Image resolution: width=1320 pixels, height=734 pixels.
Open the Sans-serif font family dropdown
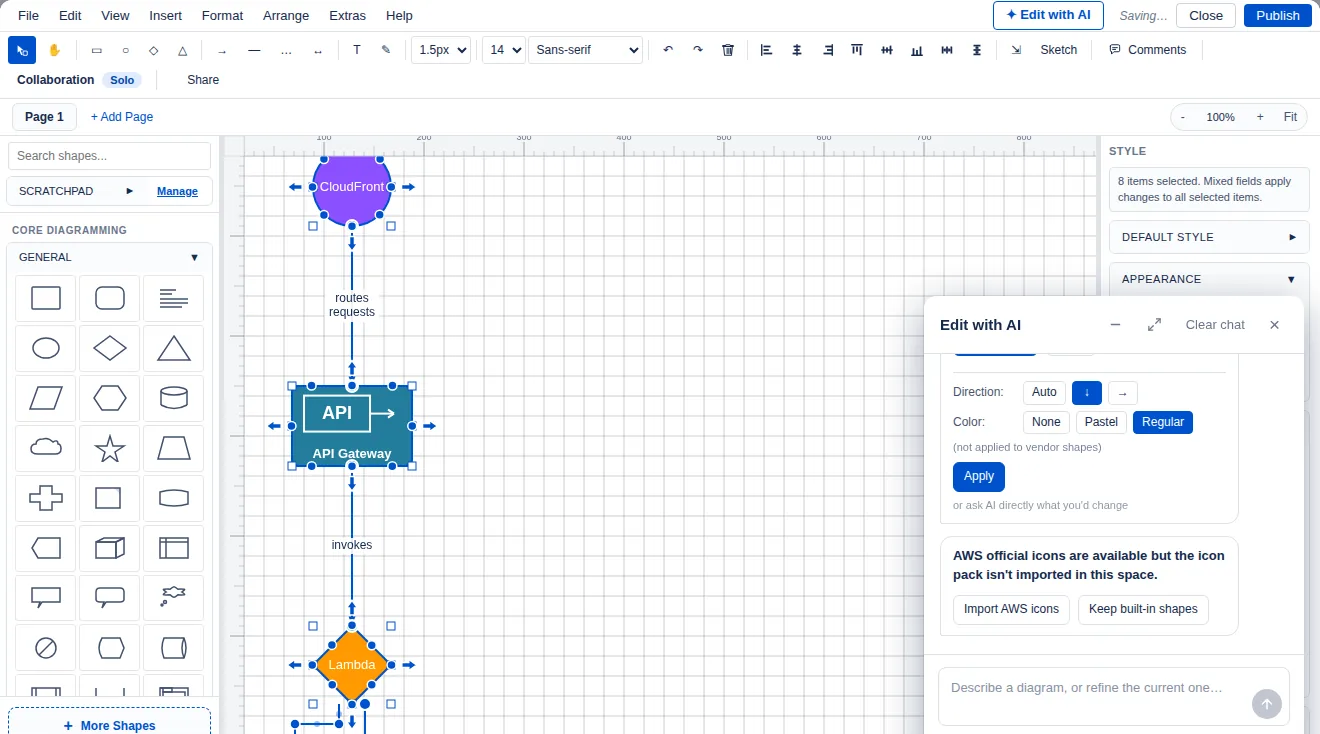click(x=585, y=50)
